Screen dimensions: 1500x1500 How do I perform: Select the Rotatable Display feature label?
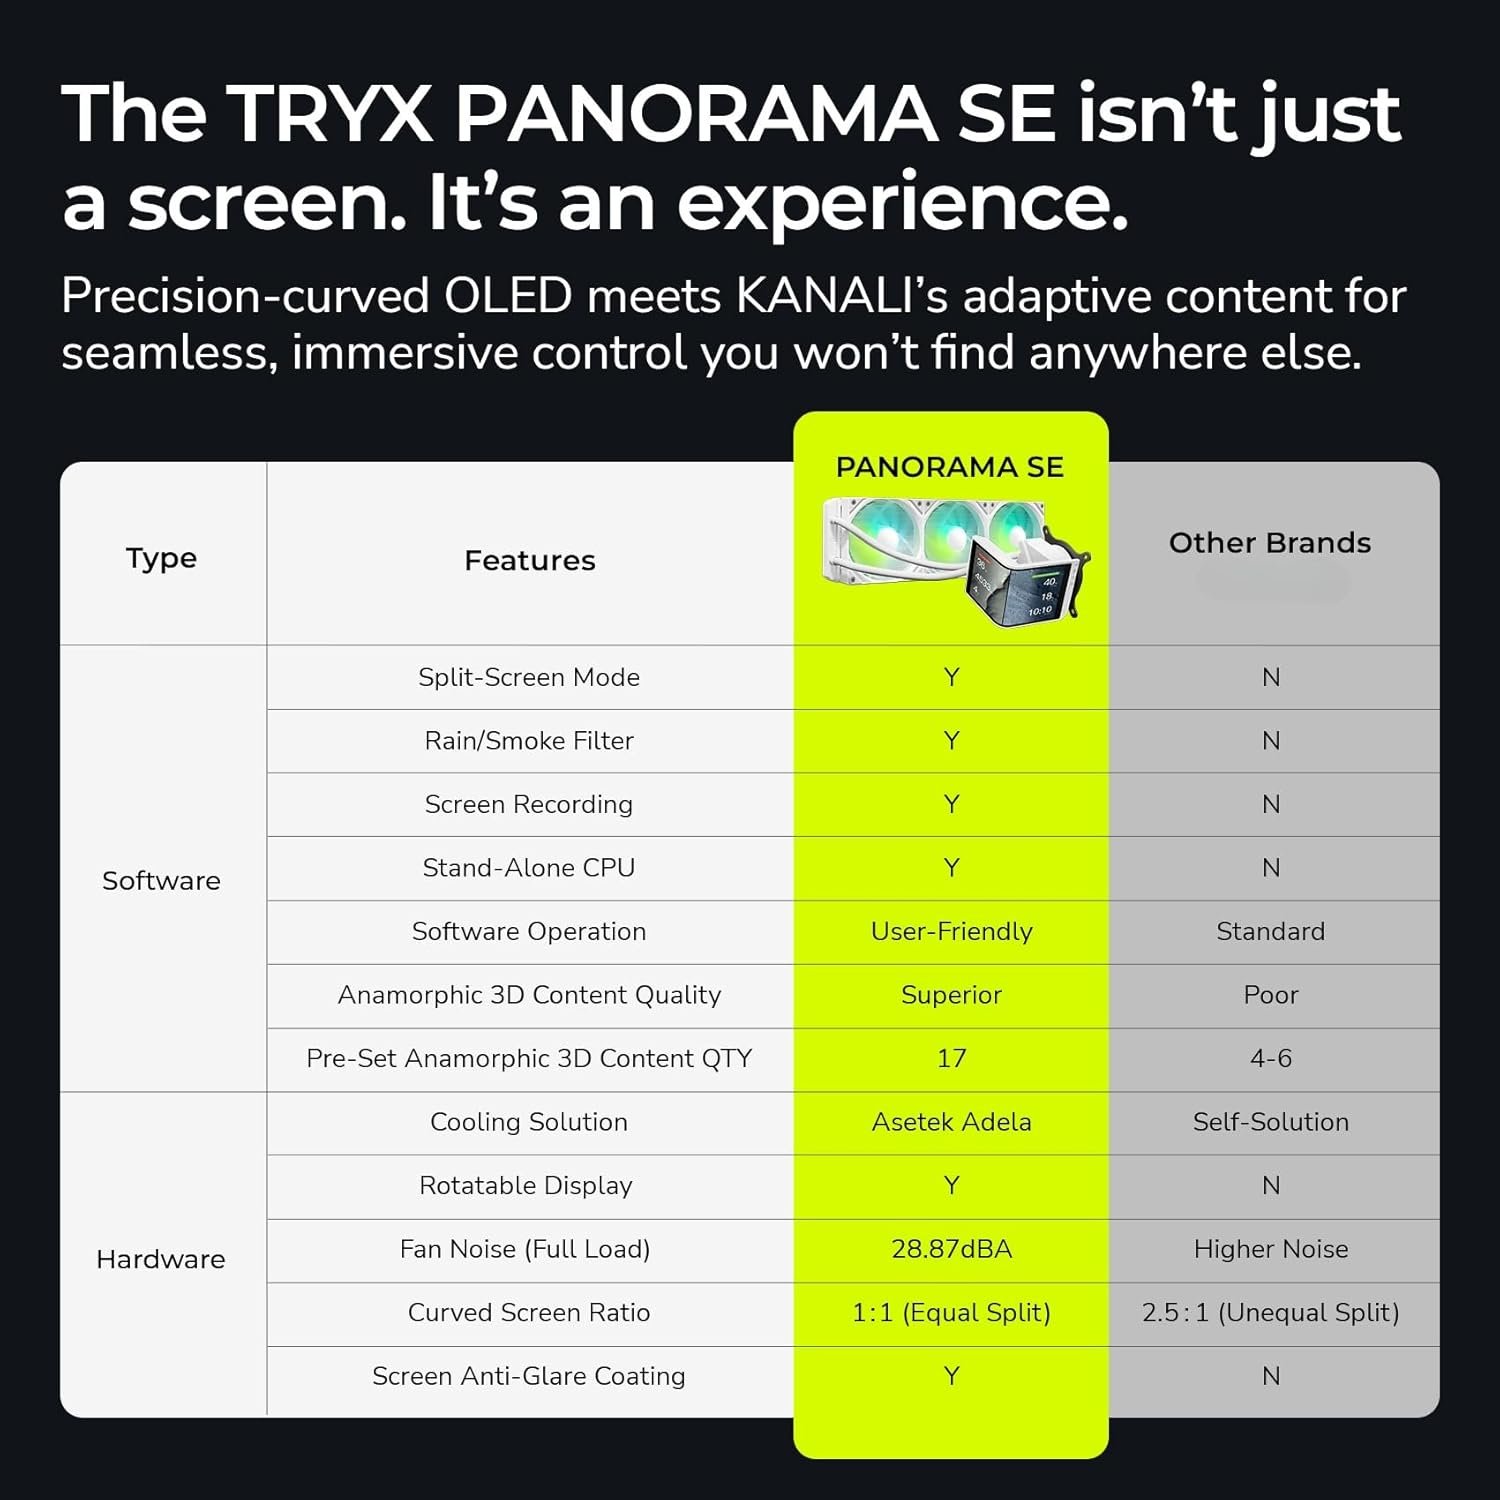pos(526,1185)
